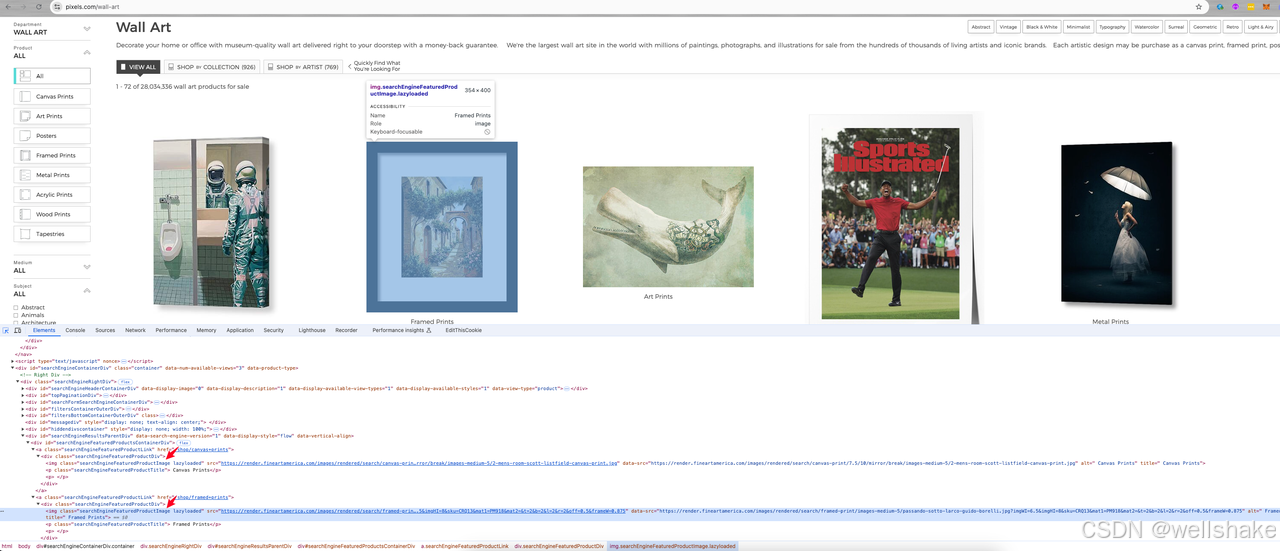Open the Sources tab in DevTools
This screenshot has height=551, width=1280.
coord(105,330)
